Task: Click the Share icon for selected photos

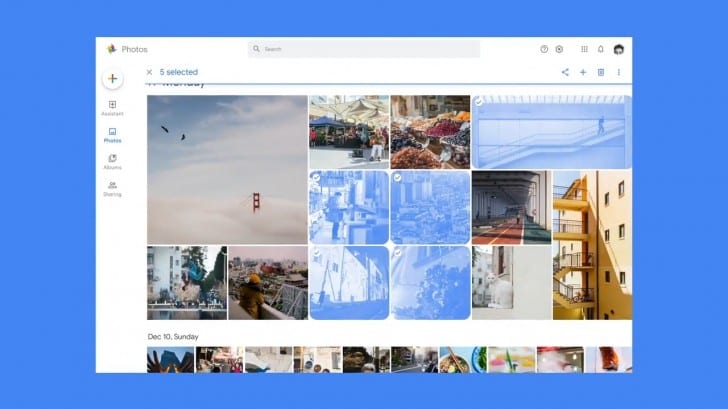Action: pos(565,72)
